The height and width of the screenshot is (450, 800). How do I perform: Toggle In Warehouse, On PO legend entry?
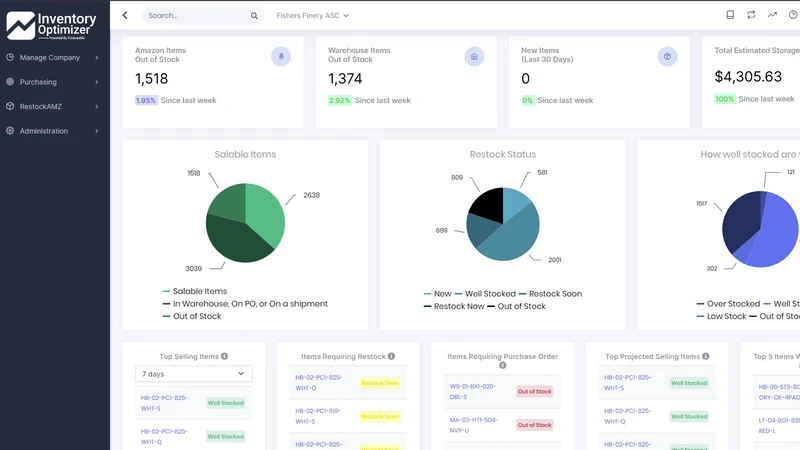click(245, 304)
